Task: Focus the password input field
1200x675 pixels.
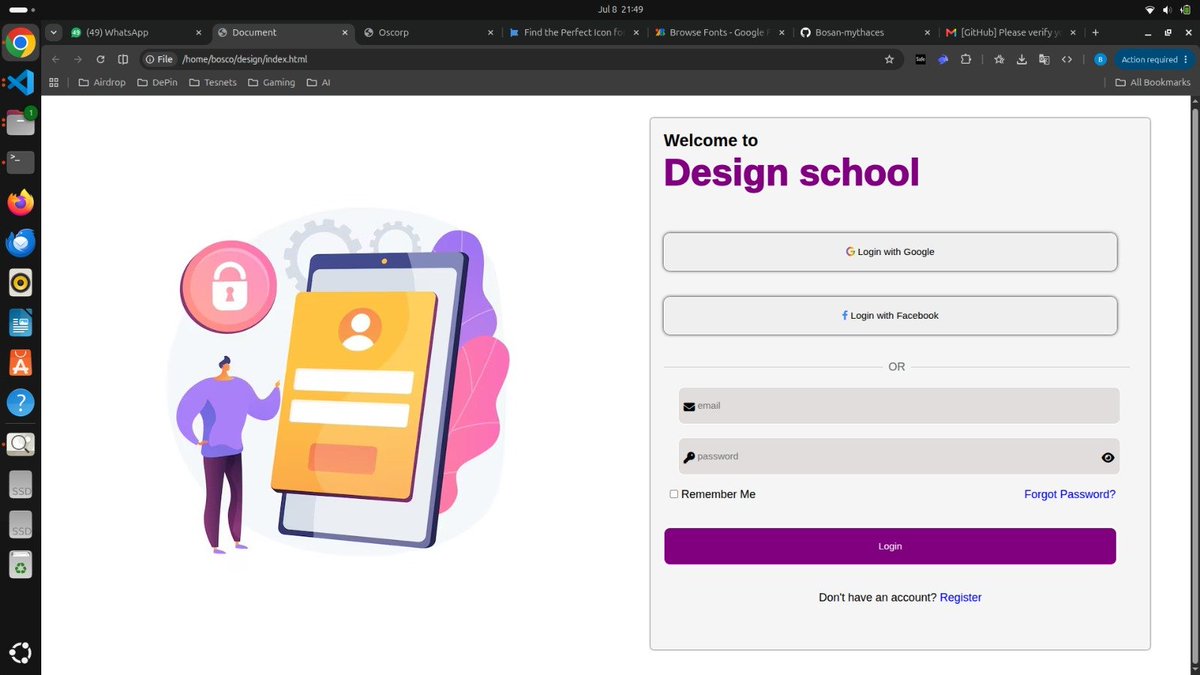Action: tap(899, 456)
